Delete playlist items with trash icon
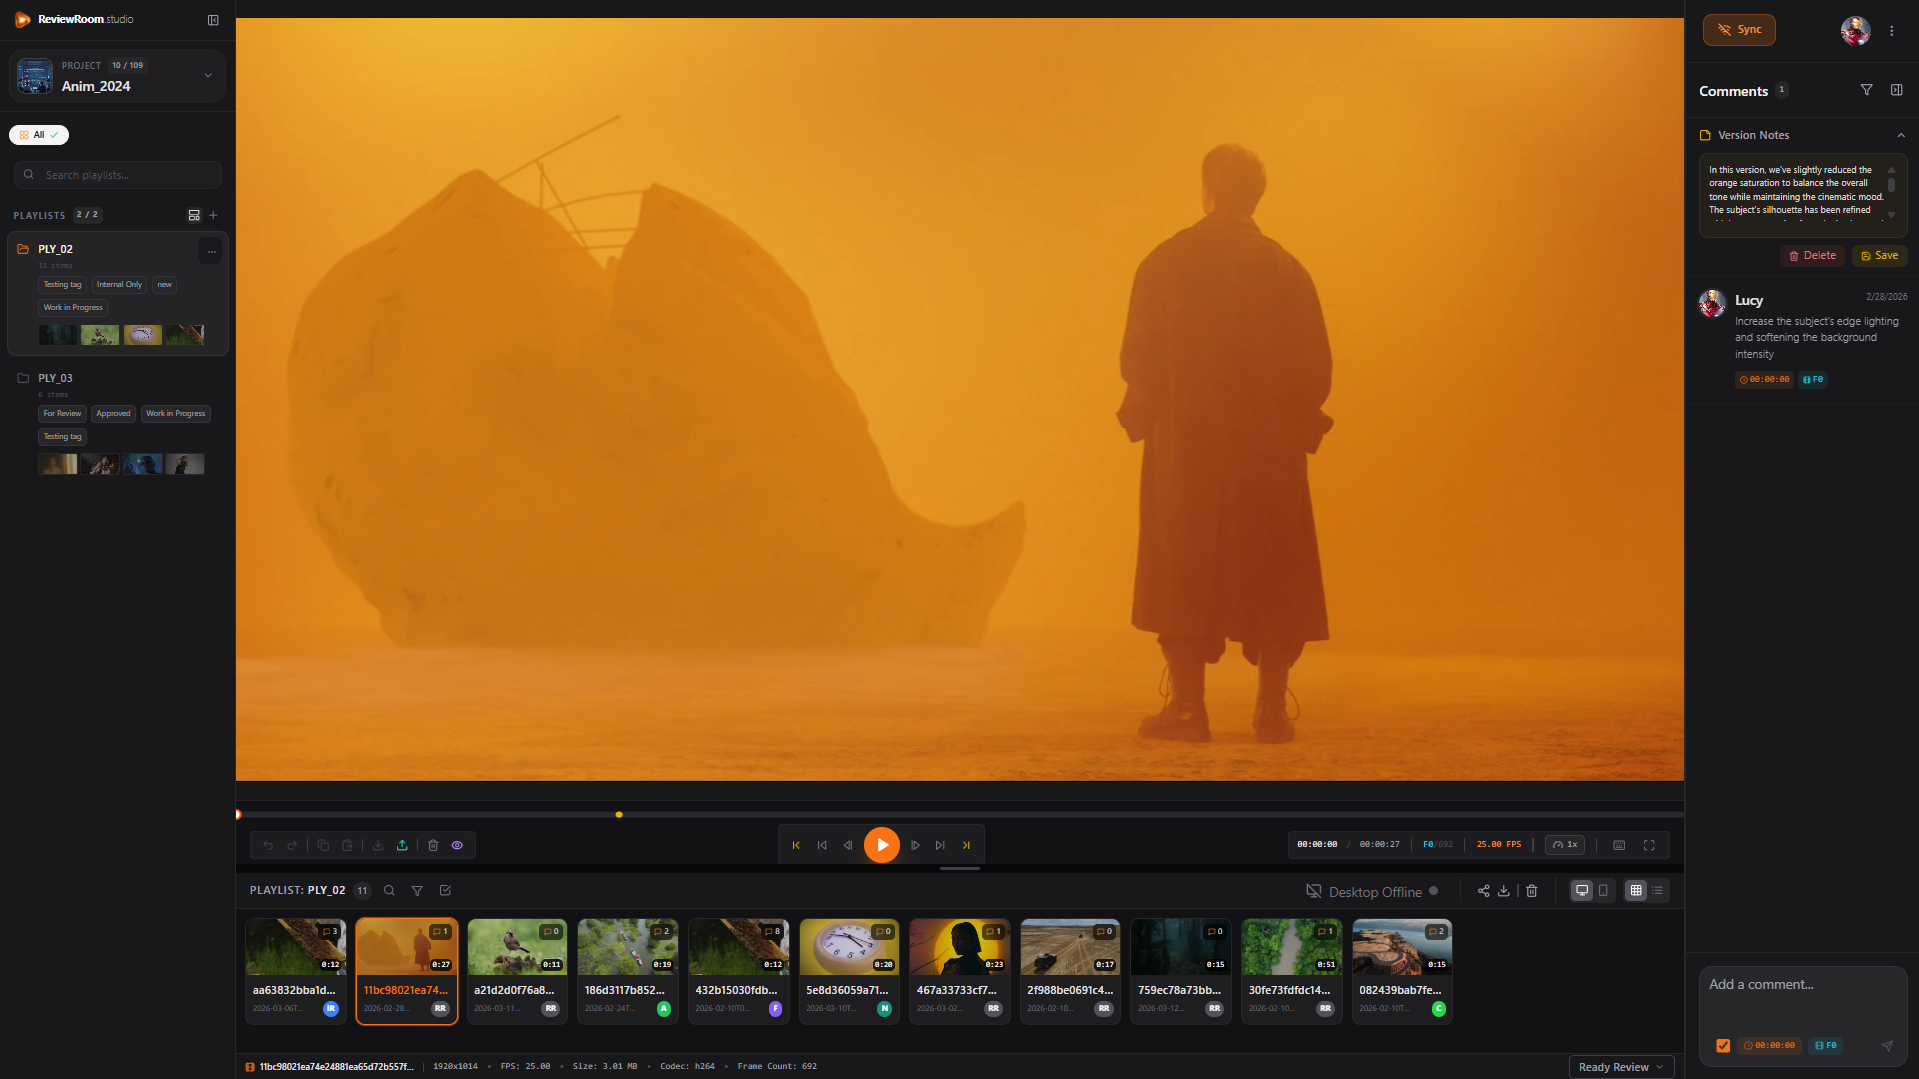This screenshot has height=1079, width=1919. (1531, 891)
